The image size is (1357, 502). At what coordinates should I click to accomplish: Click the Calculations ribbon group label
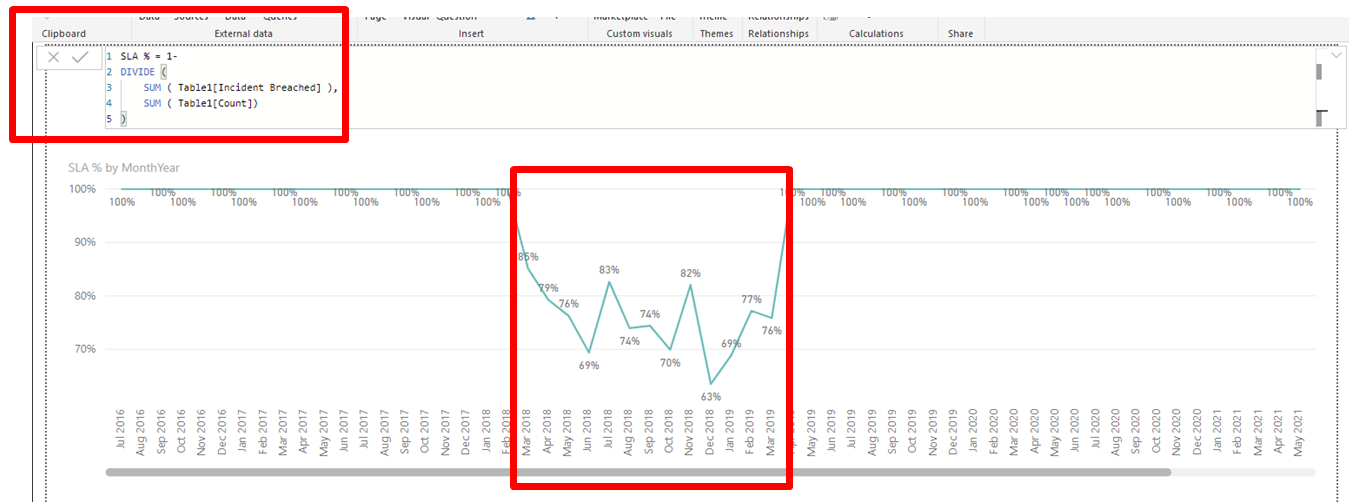click(x=876, y=34)
